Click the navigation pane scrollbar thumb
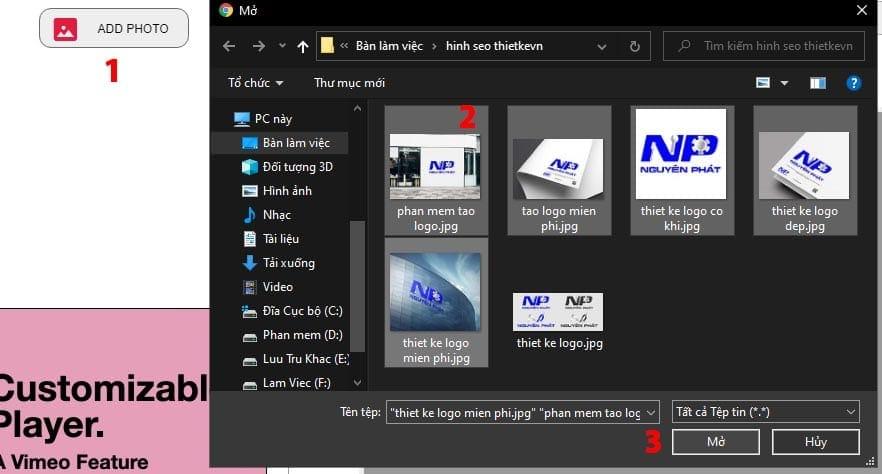This screenshot has width=882, height=474. click(x=357, y=286)
